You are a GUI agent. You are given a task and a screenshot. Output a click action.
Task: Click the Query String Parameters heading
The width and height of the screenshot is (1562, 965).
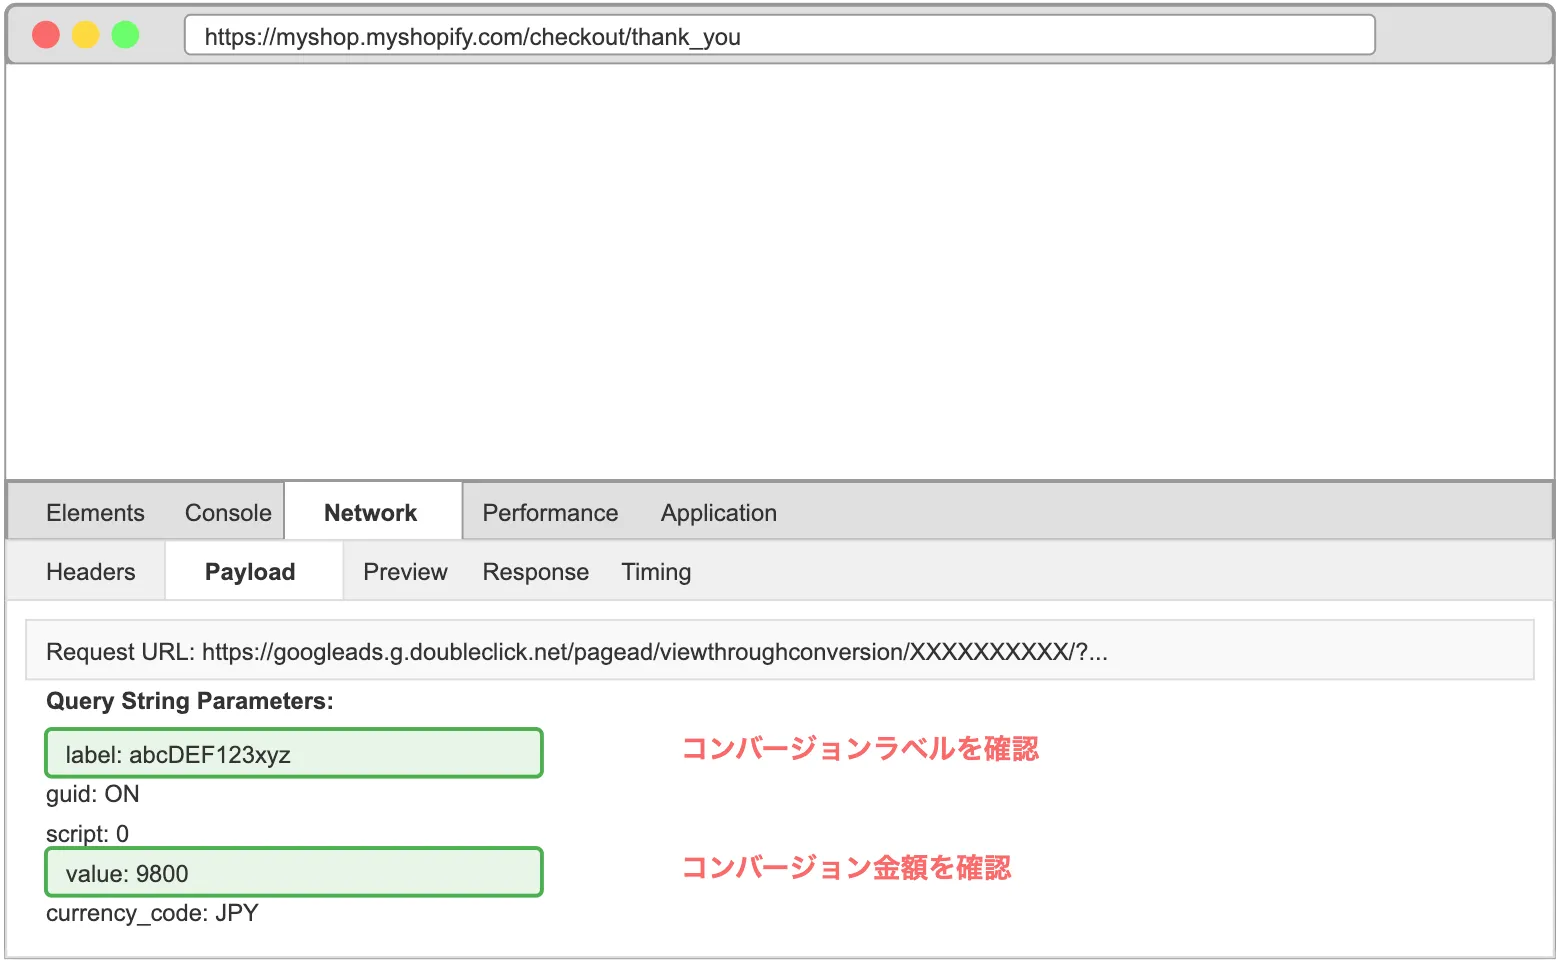(190, 701)
